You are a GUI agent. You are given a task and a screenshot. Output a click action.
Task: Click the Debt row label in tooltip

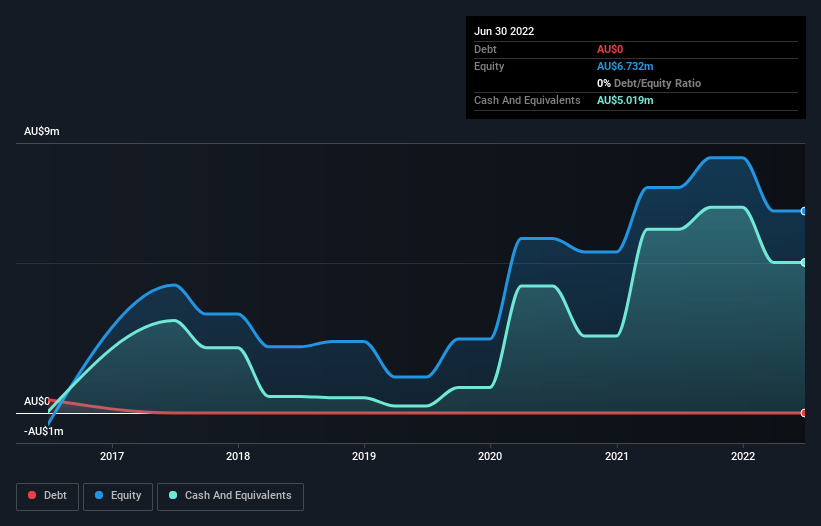coord(485,49)
